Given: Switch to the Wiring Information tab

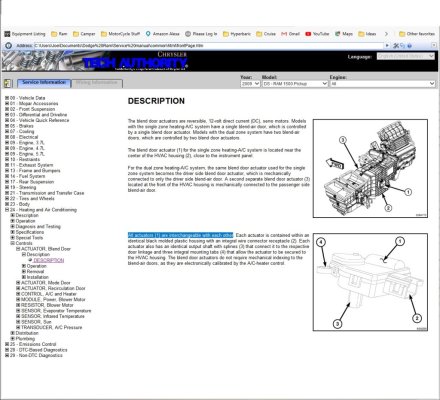Looking at the screenshot, I should click(x=97, y=83).
